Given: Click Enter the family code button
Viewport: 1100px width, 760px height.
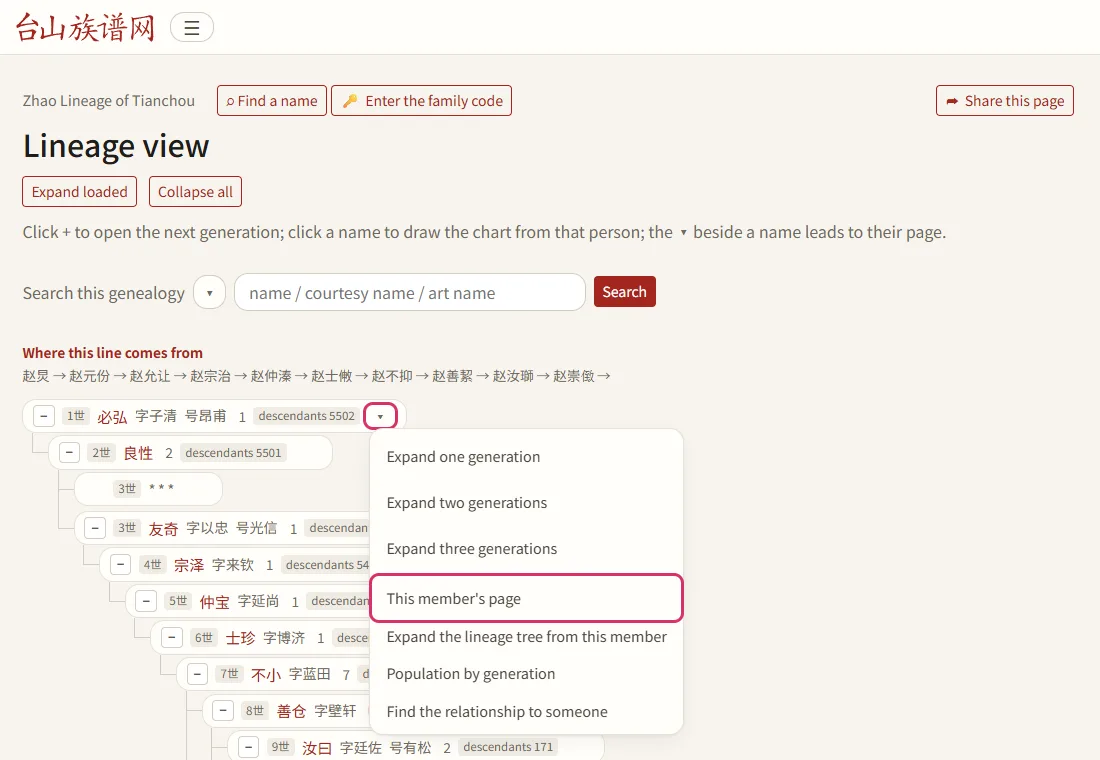Looking at the screenshot, I should pyautogui.click(x=422, y=100).
